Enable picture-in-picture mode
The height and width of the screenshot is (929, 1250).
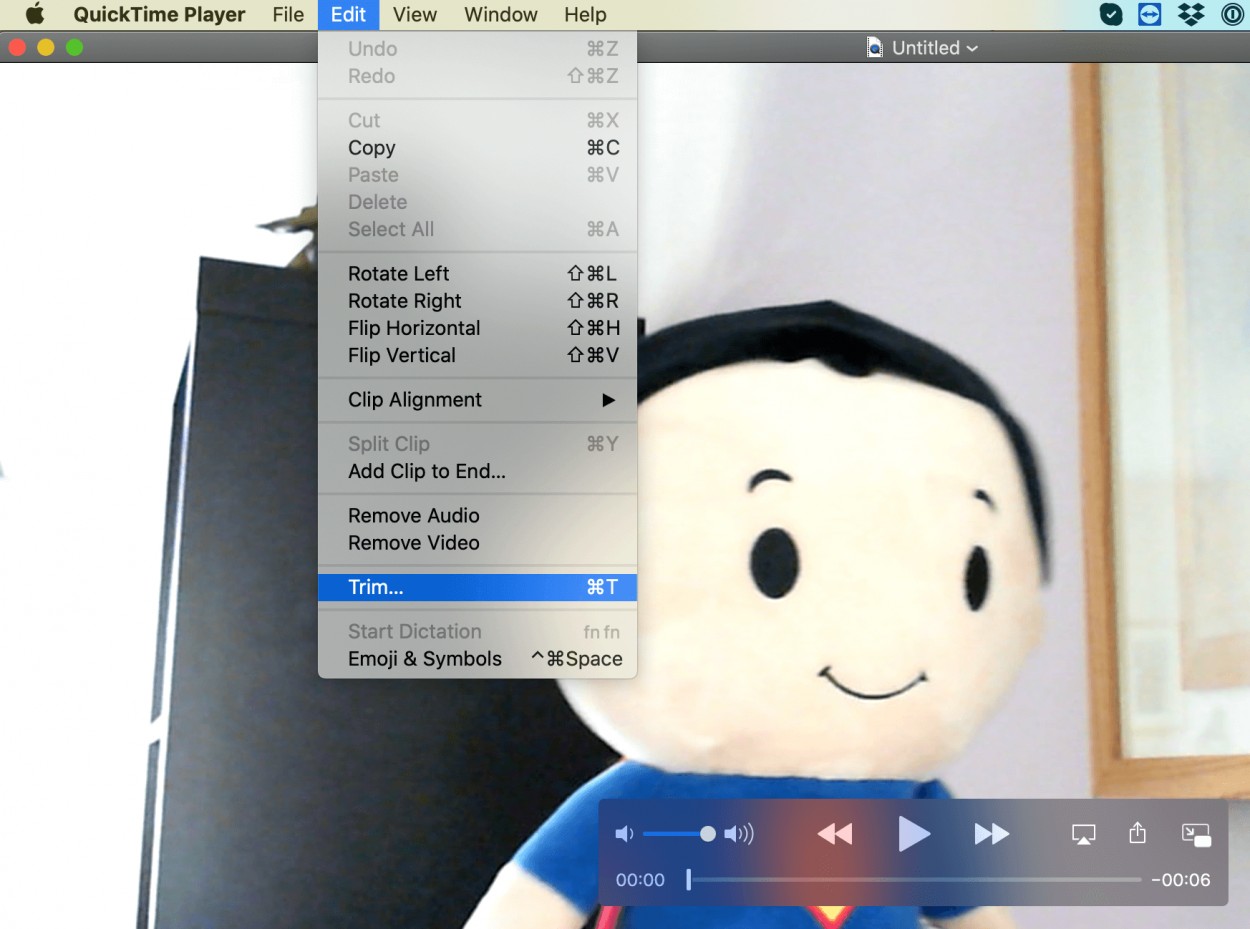pos(1196,835)
